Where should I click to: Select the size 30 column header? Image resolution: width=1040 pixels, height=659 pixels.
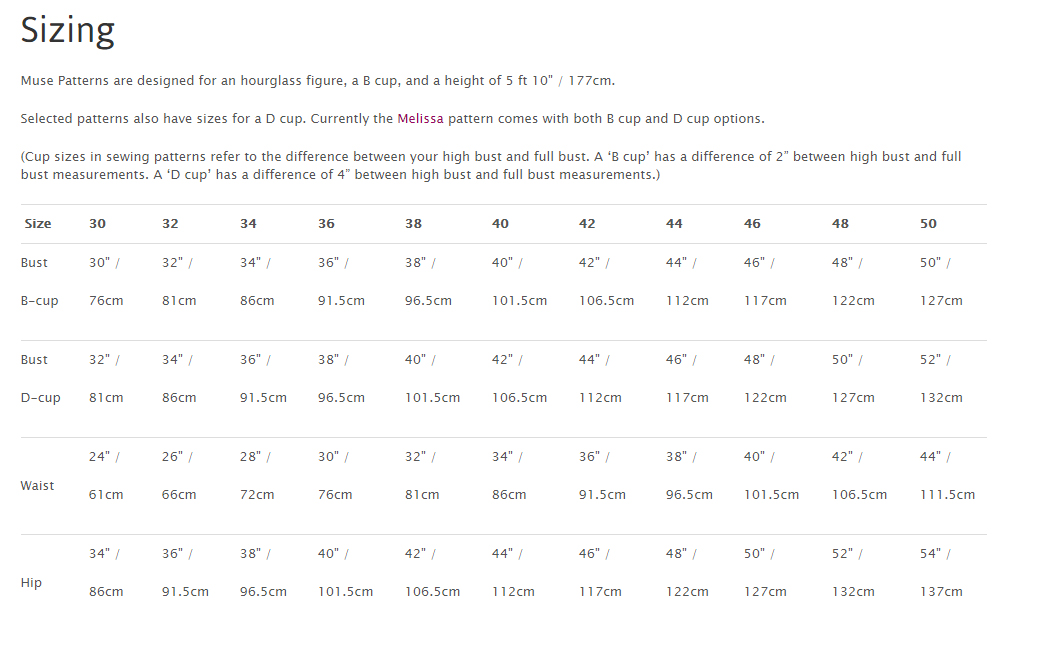click(x=97, y=224)
